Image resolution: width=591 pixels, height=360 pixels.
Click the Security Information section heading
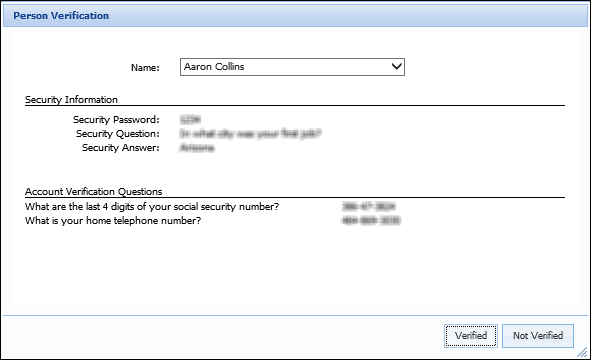[x=71, y=100]
